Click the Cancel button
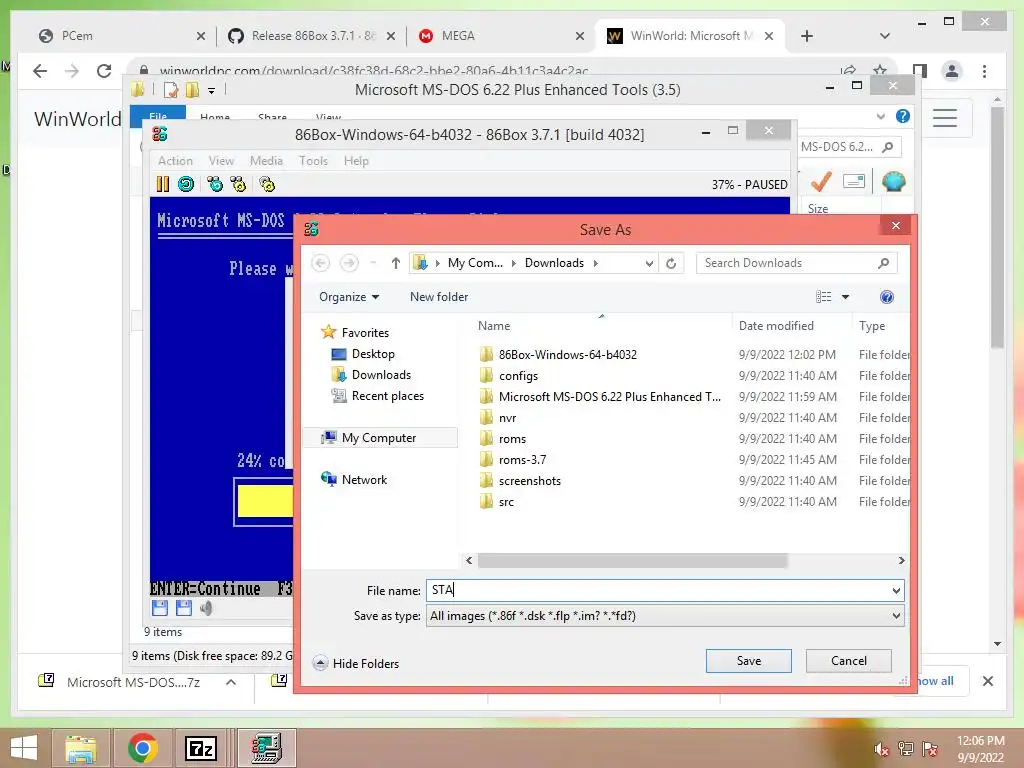Image resolution: width=1024 pixels, height=768 pixels. click(x=848, y=661)
